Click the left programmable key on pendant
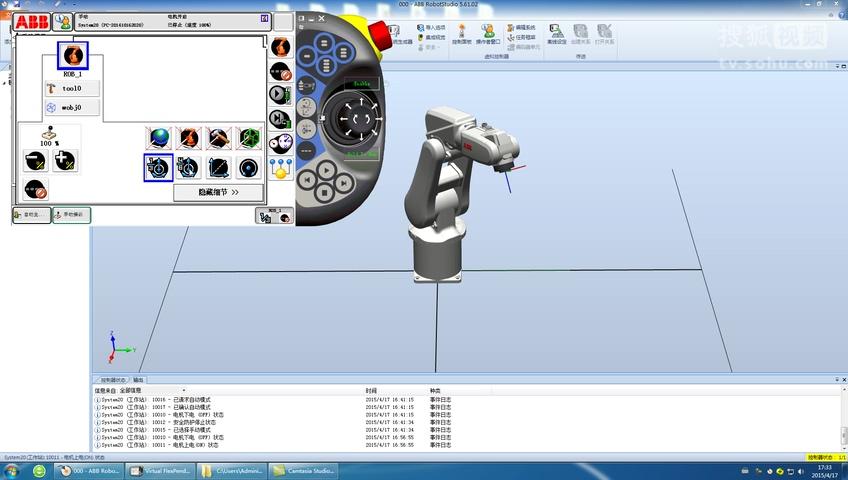The height and width of the screenshot is (480, 848). tap(307, 55)
